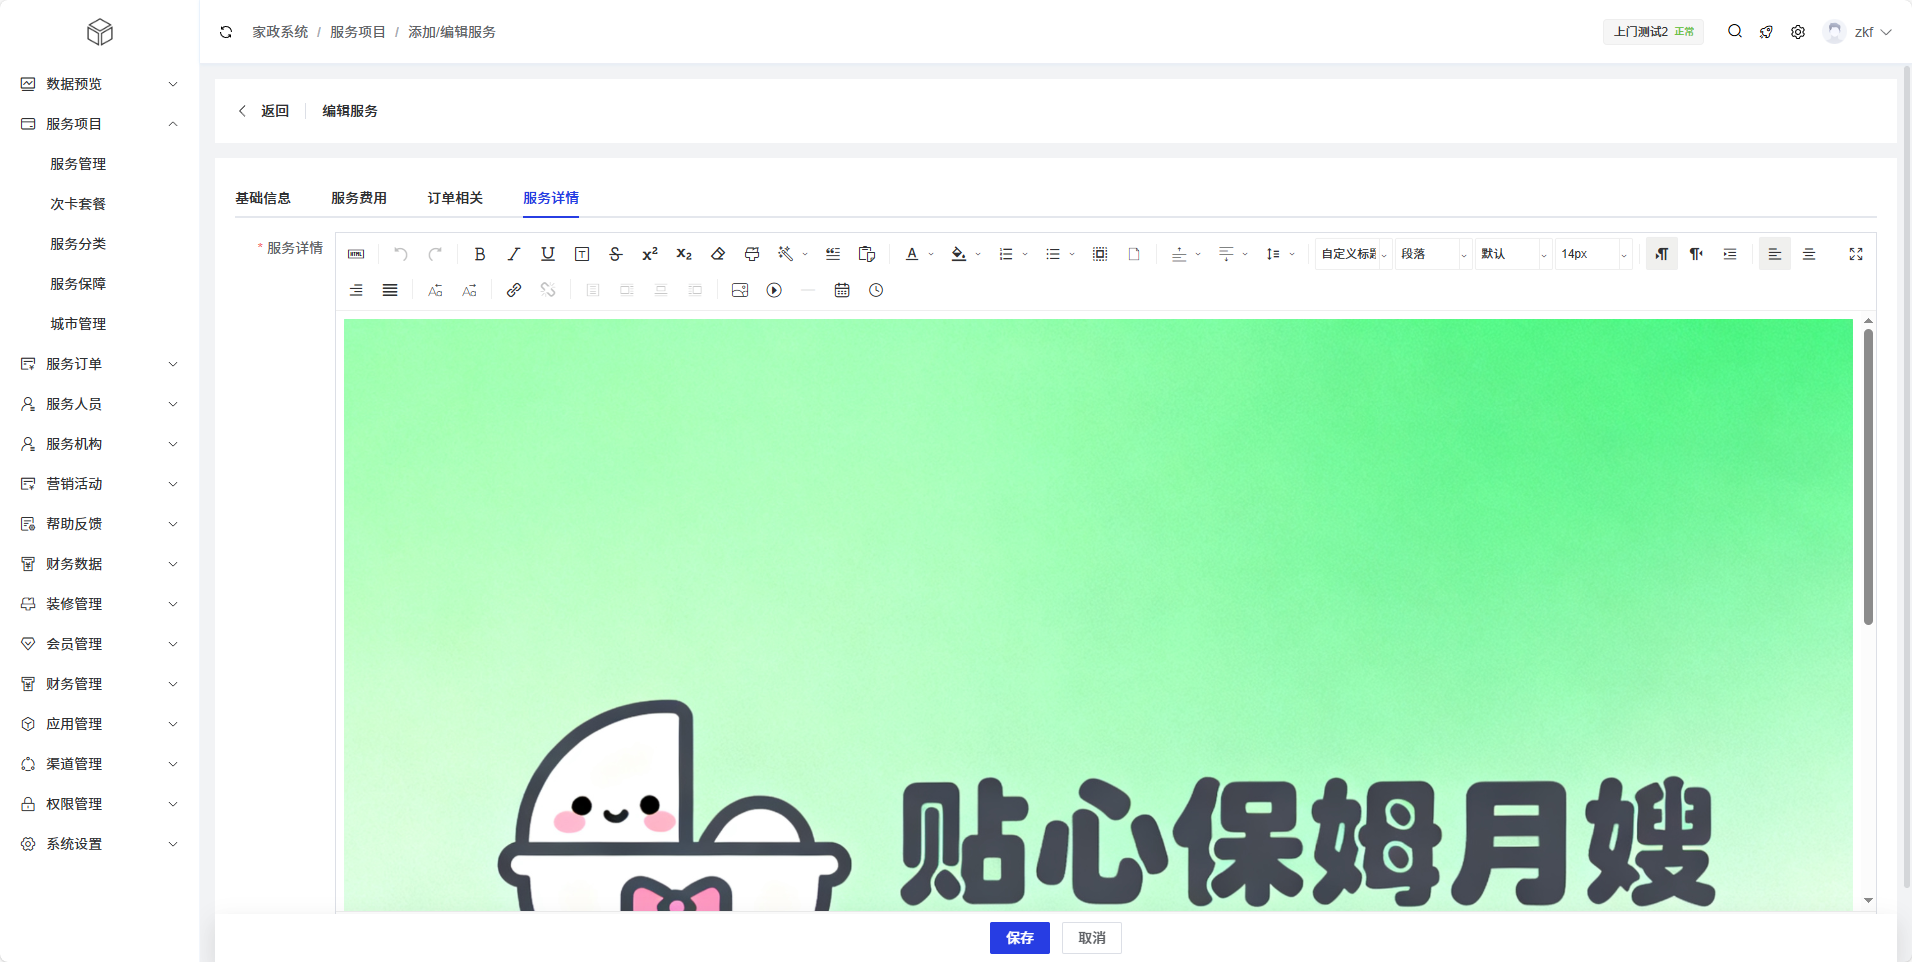Apply bold formatting in editor
The height and width of the screenshot is (962, 1912).
click(x=480, y=254)
